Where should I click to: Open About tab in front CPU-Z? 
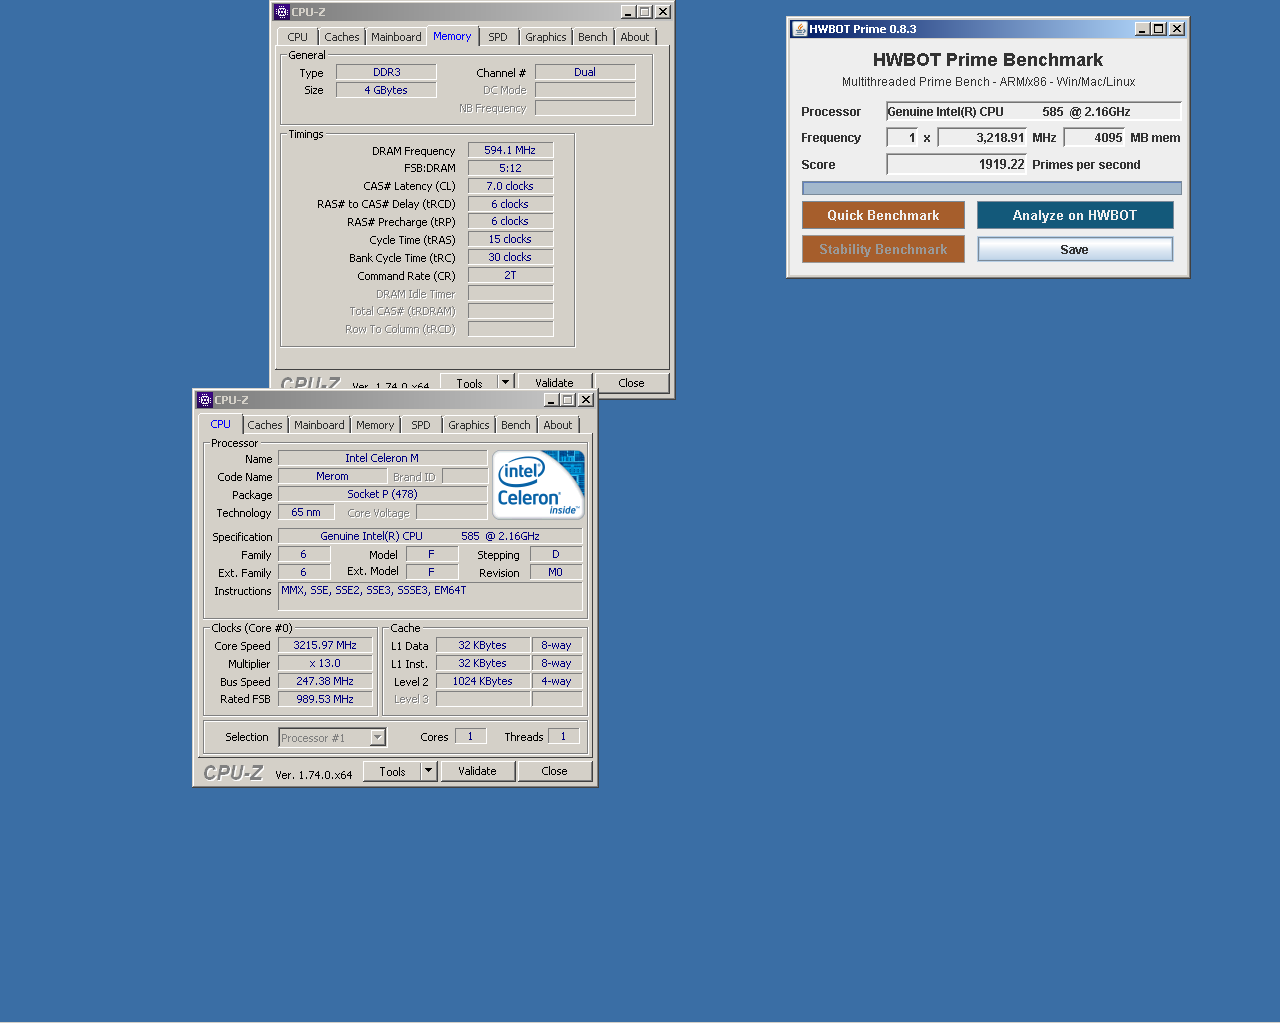(558, 425)
